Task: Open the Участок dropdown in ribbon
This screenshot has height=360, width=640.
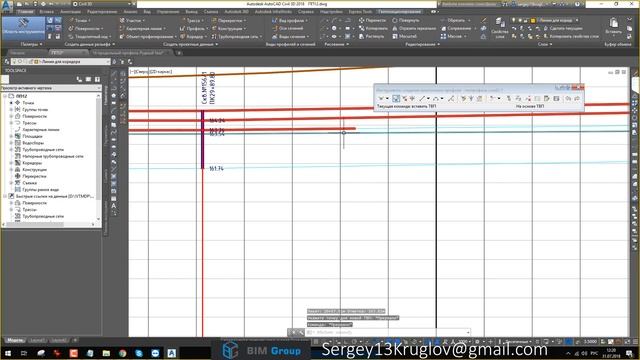Action: tap(133, 20)
